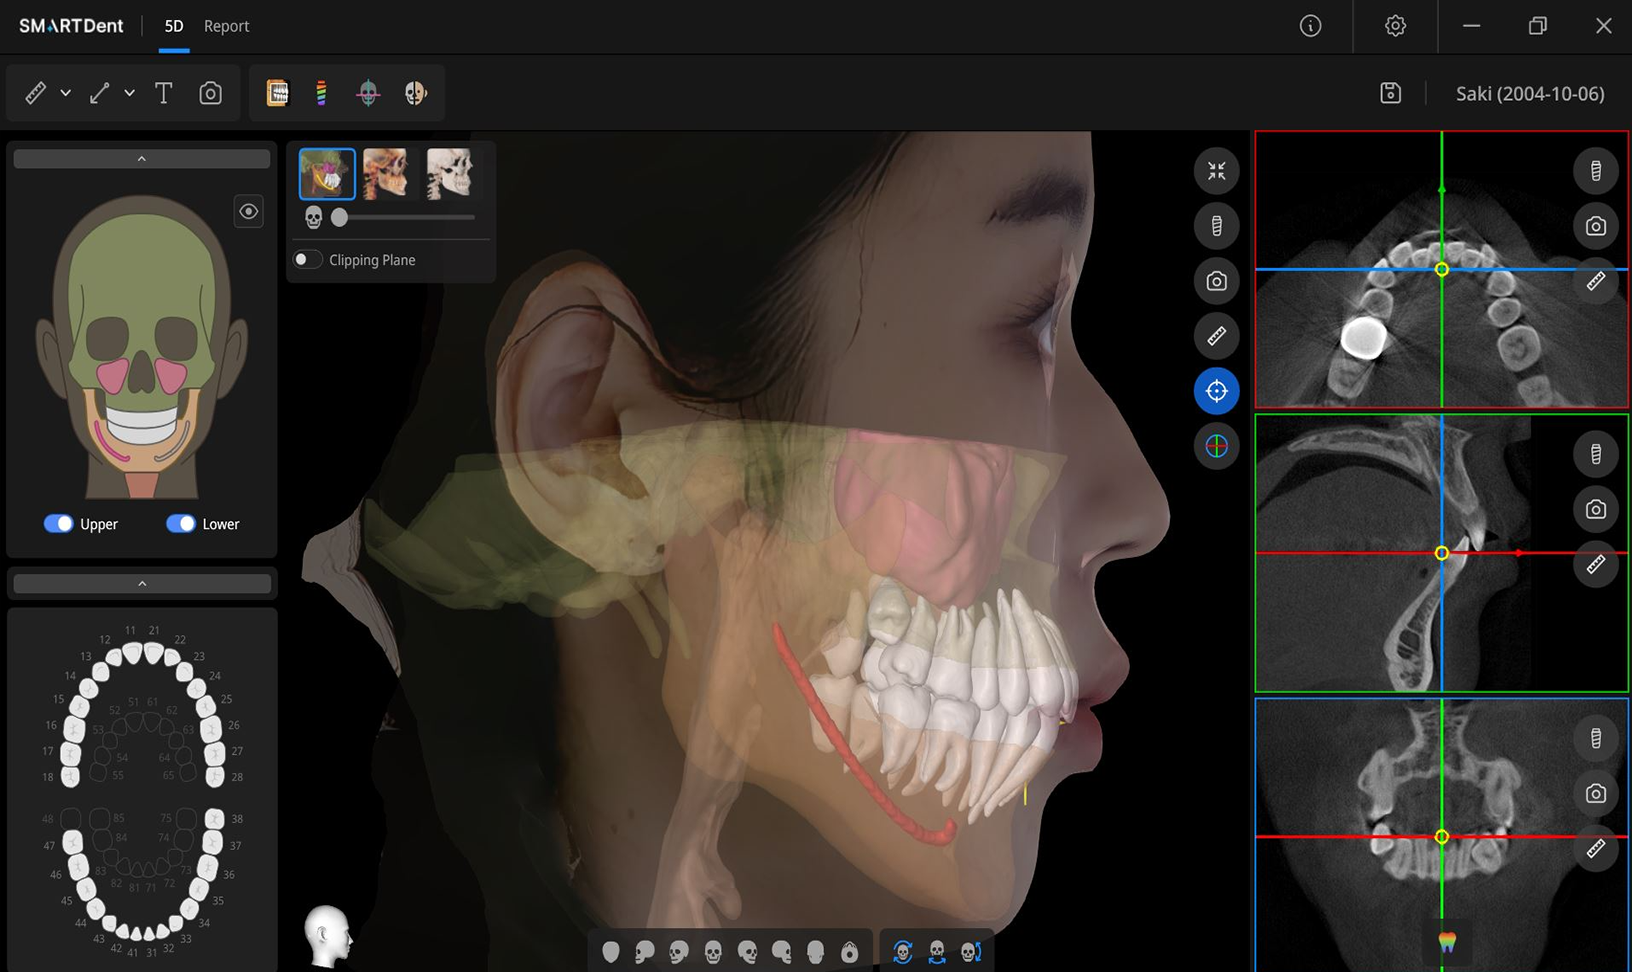Expand the ruler tool dropdown arrow
Viewport: 1632px width, 972px height.
click(65, 93)
